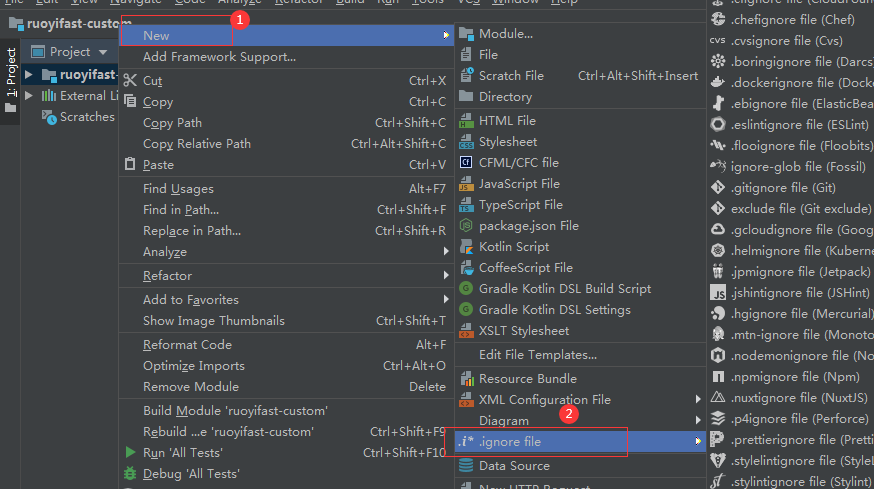Screen dimensions: 874x489
Task: Select exclude file (Git exclude)
Action: (x=791, y=209)
